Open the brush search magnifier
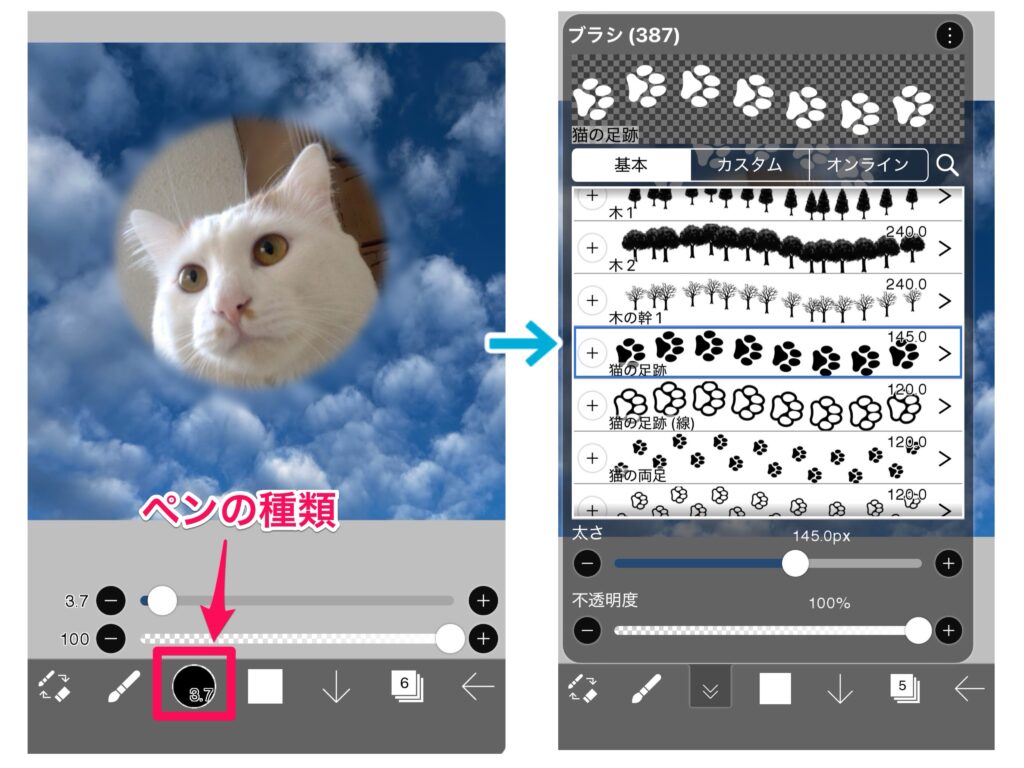The width and height of the screenshot is (1024, 768). pos(945,165)
